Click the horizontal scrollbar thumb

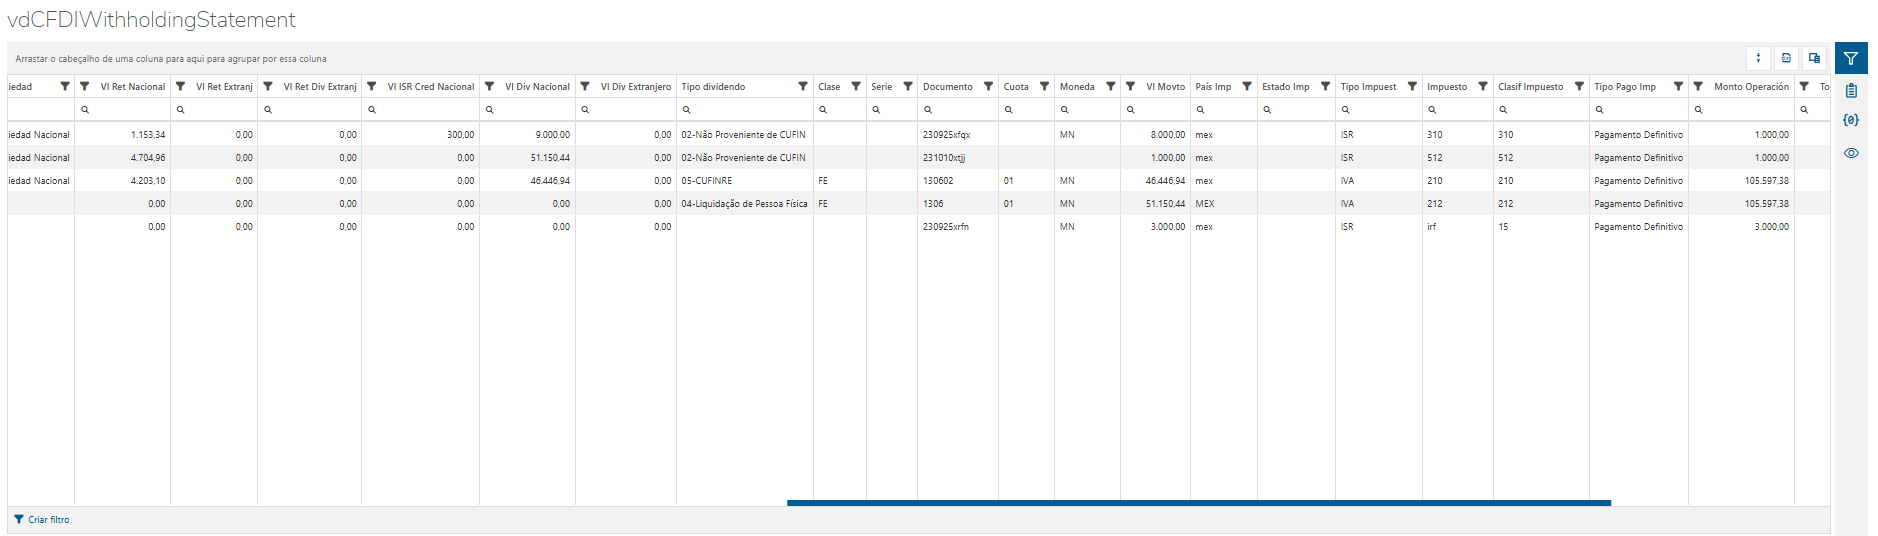click(x=1198, y=502)
